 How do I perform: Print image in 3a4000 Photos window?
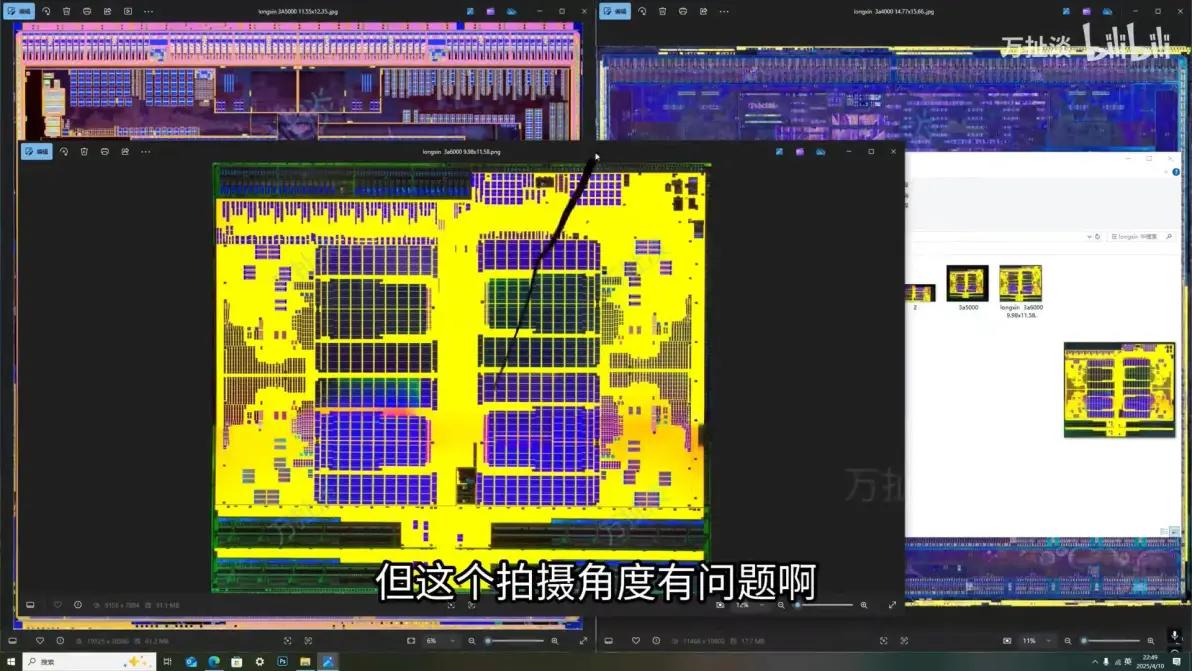pyautogui.click(x=683, y=11)
